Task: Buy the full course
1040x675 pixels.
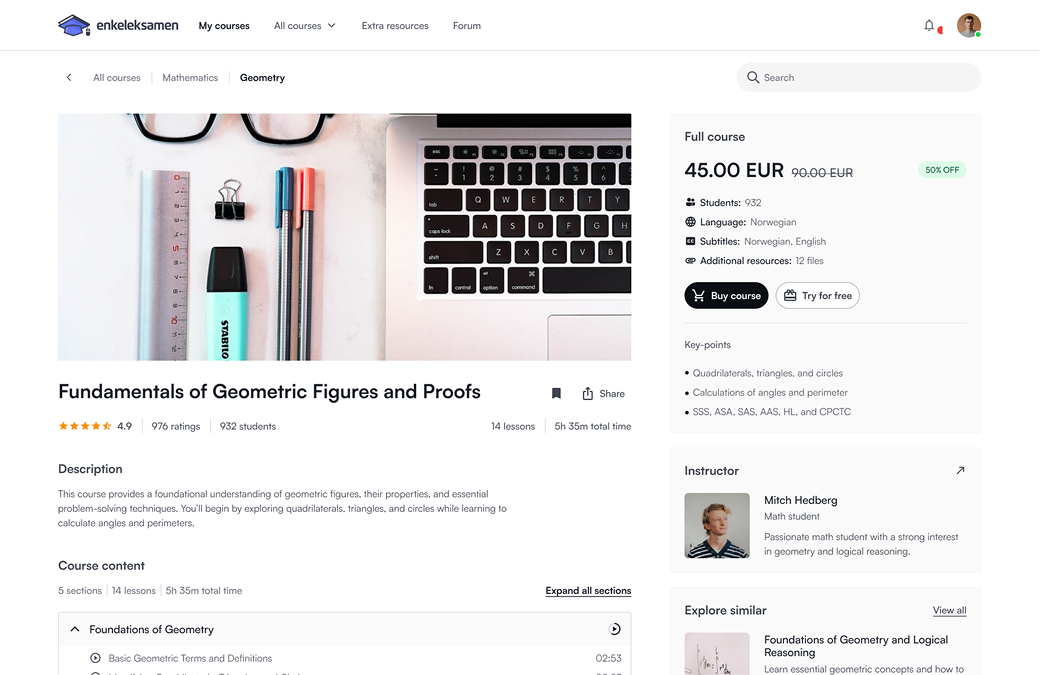Action: 726,296
